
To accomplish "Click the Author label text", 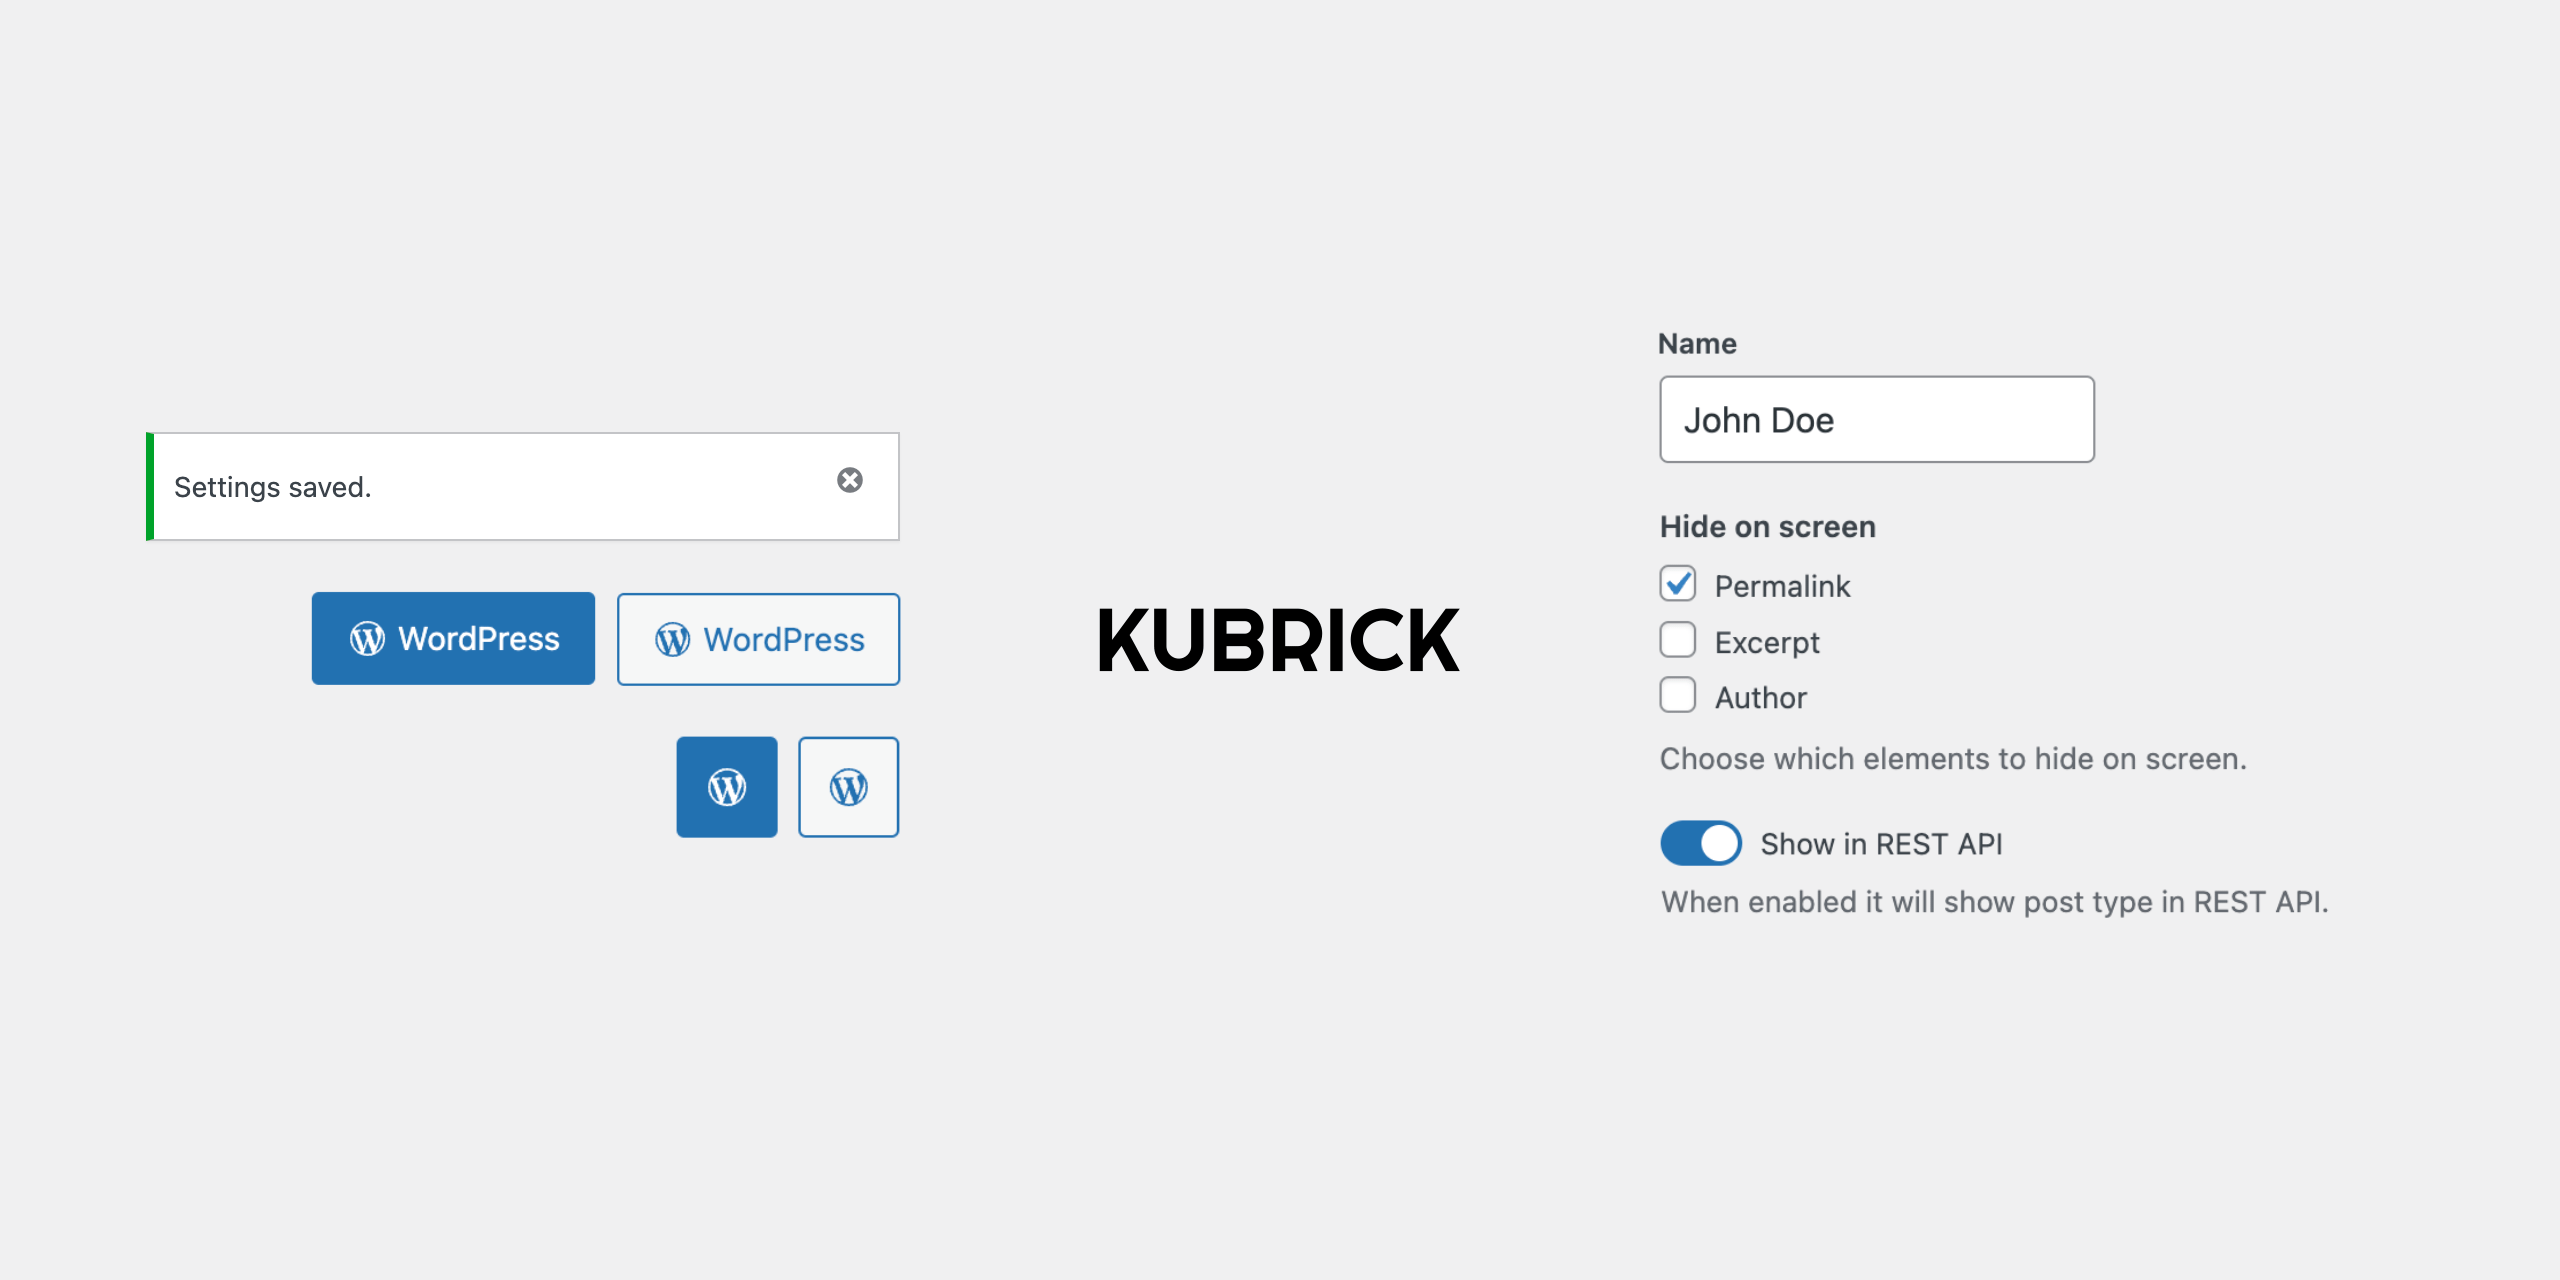I will [1761, 698].
